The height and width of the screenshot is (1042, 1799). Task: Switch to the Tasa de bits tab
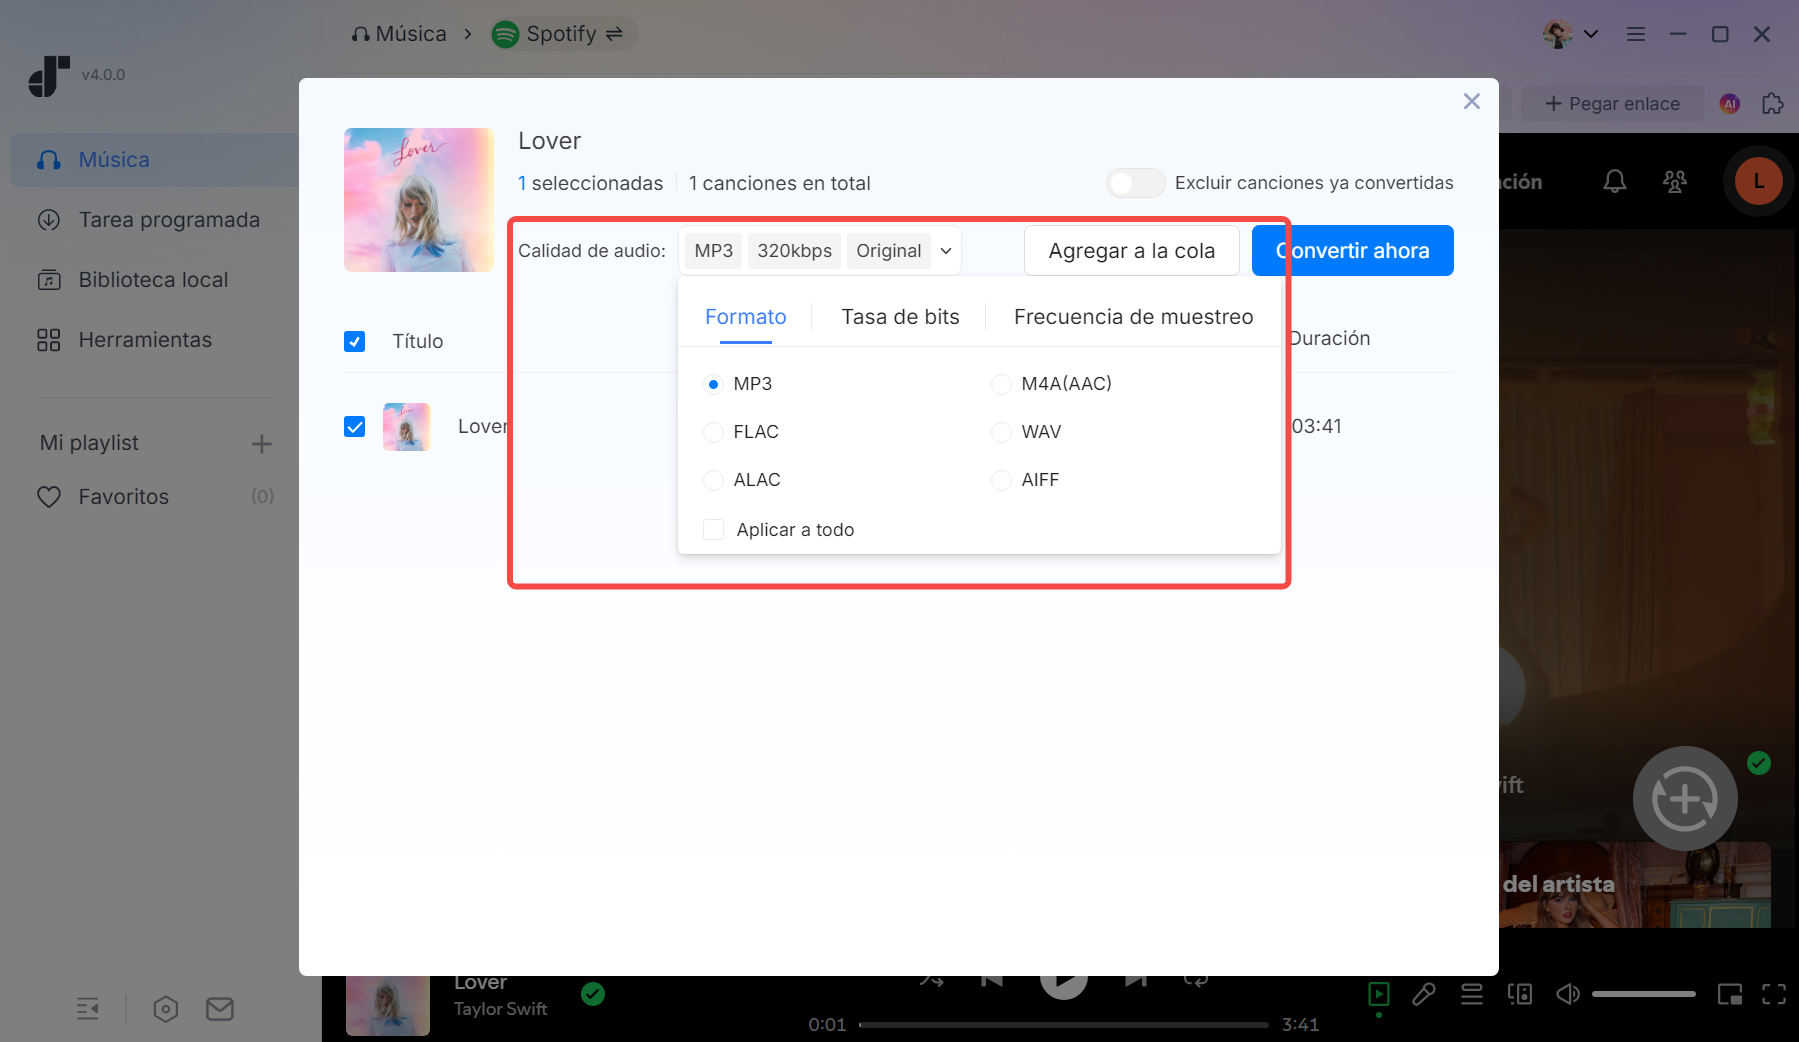click(900, 317)
